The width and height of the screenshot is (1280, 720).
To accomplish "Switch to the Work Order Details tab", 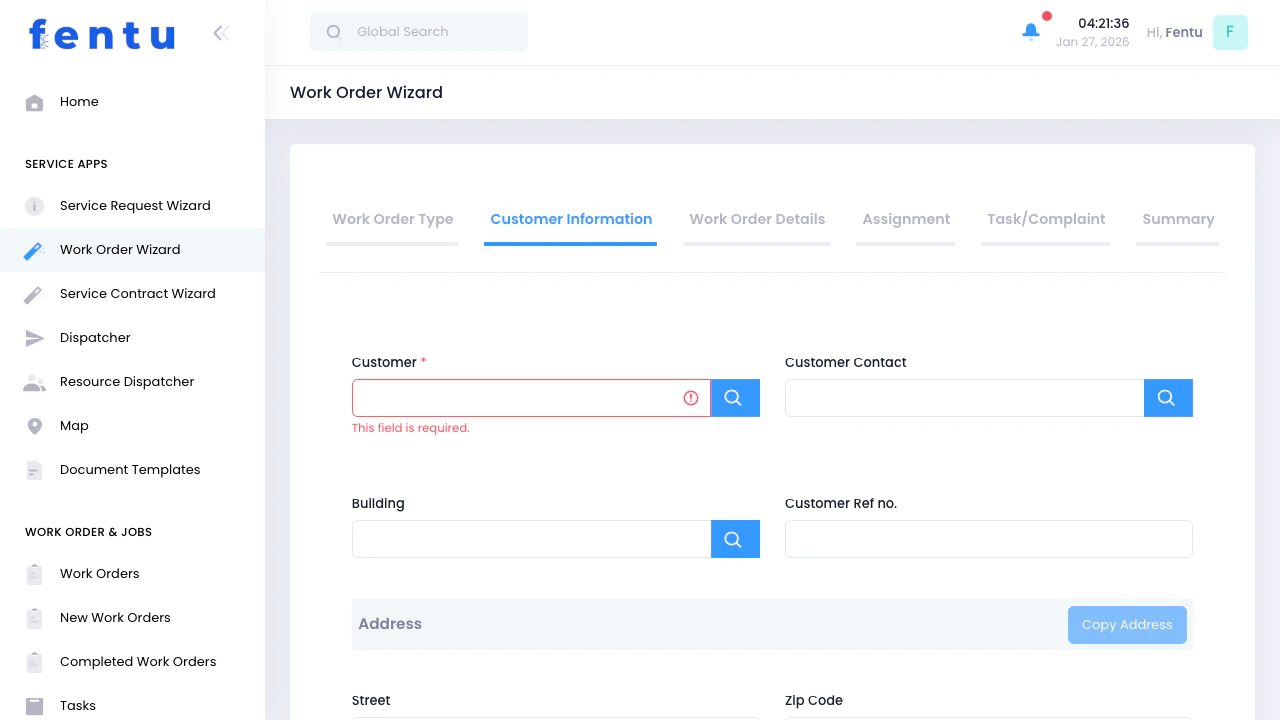I will 757,219.
